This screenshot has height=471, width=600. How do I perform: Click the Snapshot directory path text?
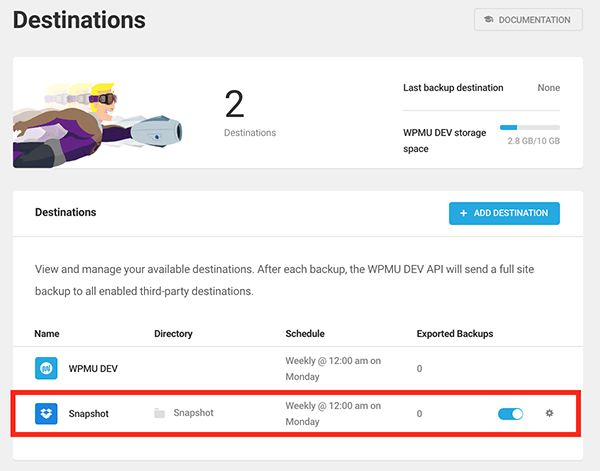pos(193,413)
